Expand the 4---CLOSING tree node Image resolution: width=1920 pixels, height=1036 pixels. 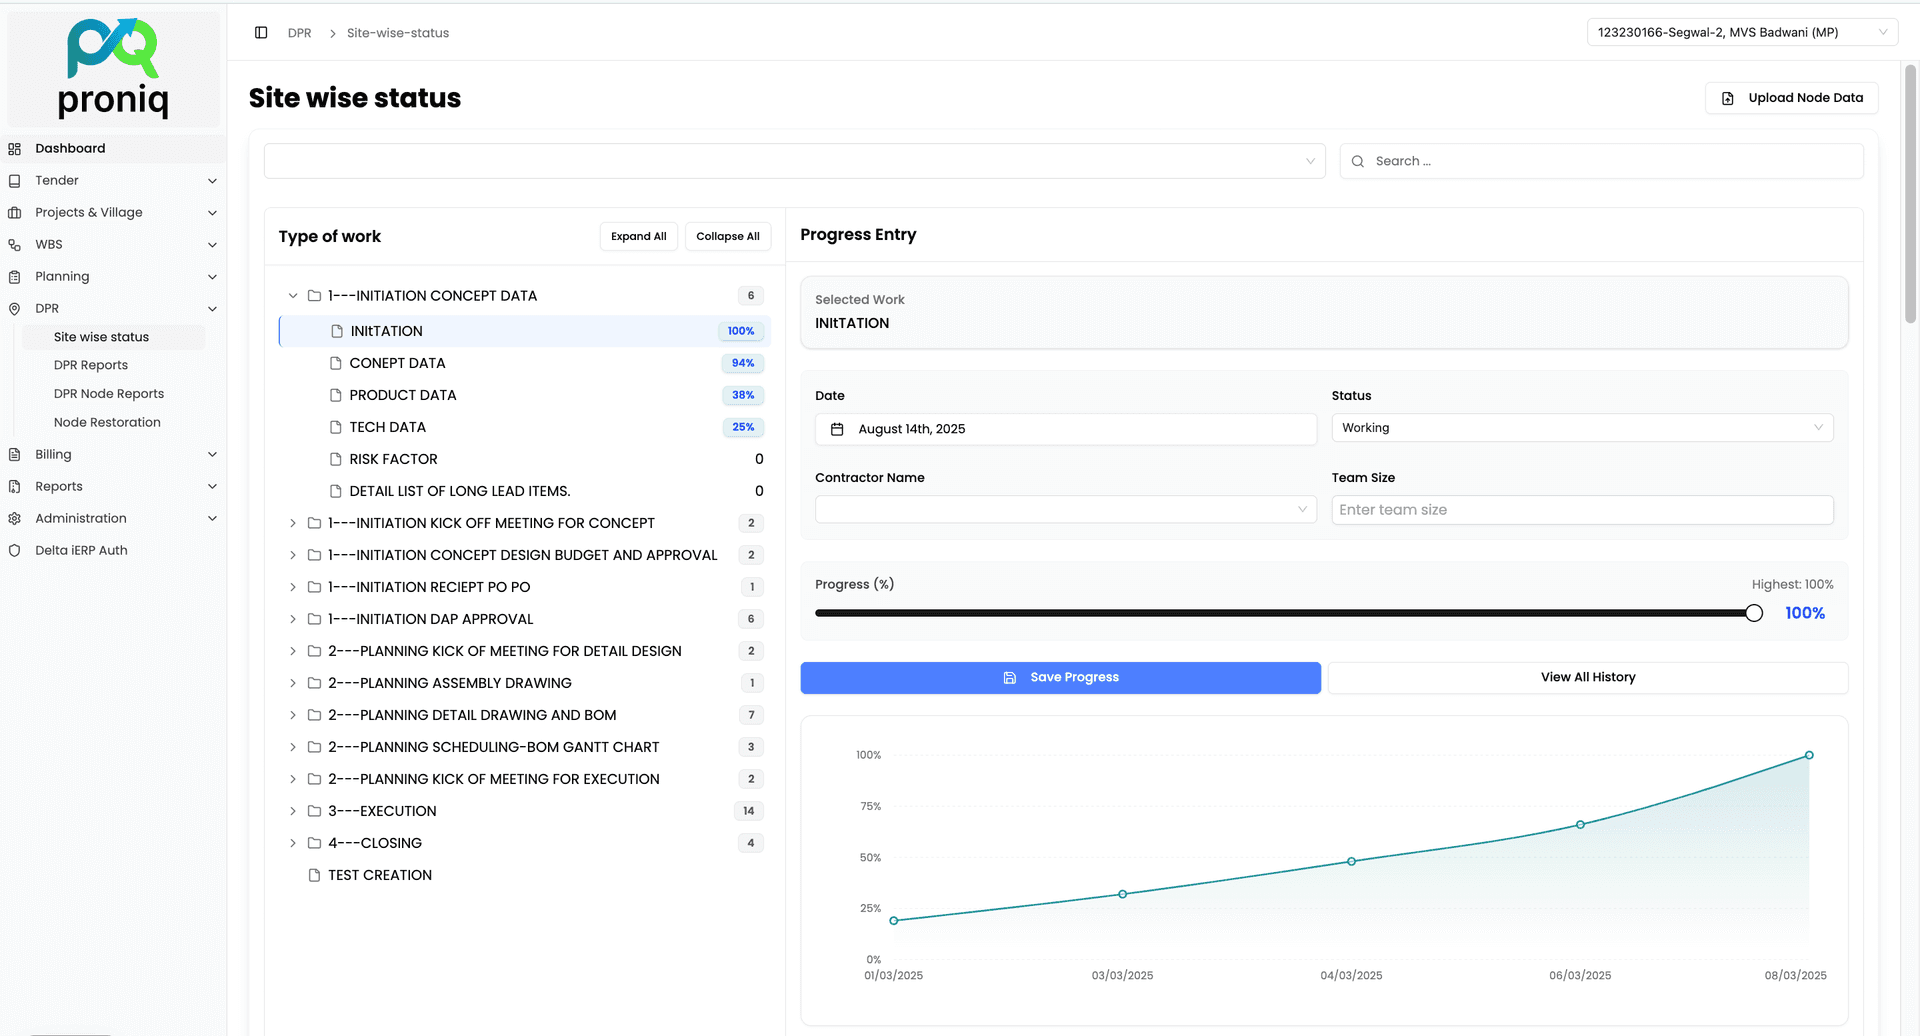click(x=293, y=843)
